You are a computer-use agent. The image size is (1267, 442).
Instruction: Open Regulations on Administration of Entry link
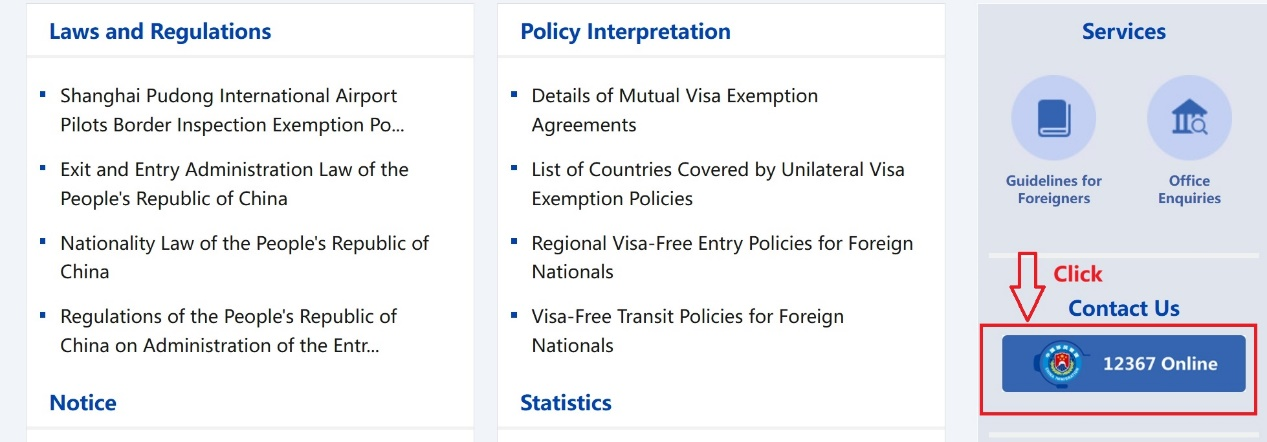pyautogui.click(x=228, y=331)
